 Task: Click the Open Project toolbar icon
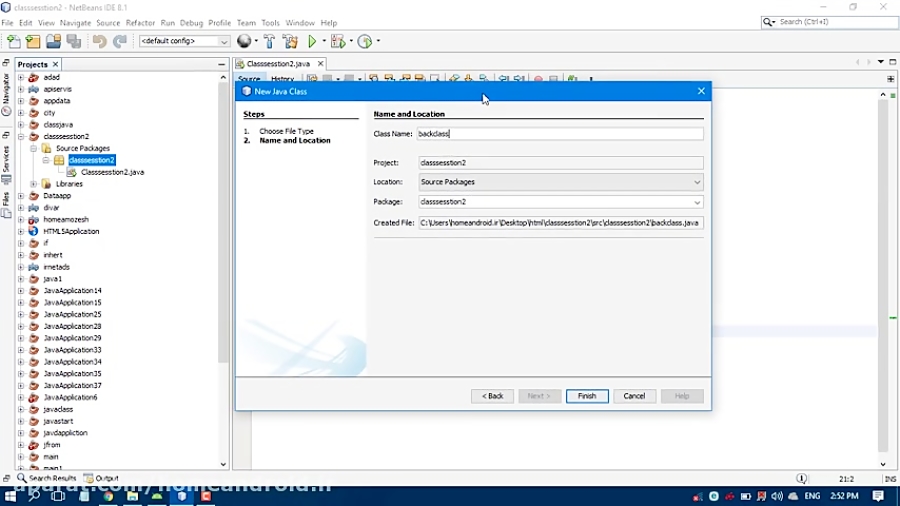pos(53,42)
